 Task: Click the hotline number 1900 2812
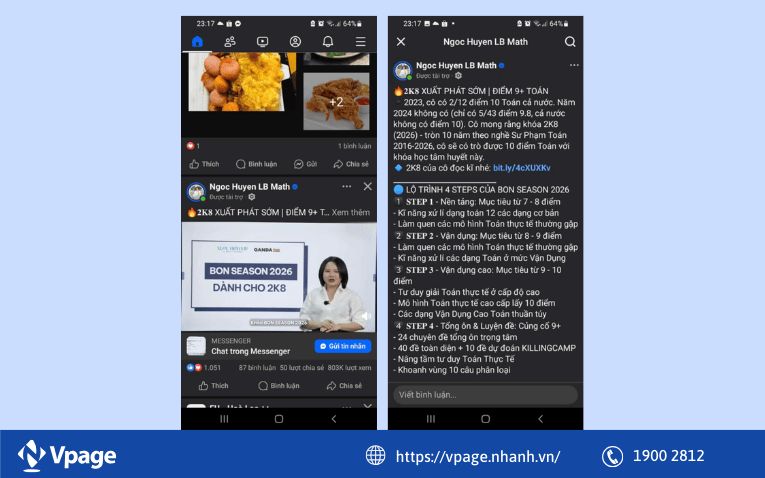(668, 456)
